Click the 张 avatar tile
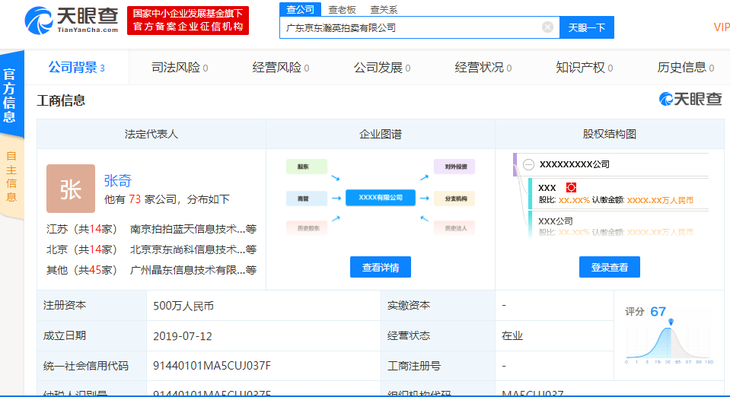 pyautogui.click(x=71, y=188)
